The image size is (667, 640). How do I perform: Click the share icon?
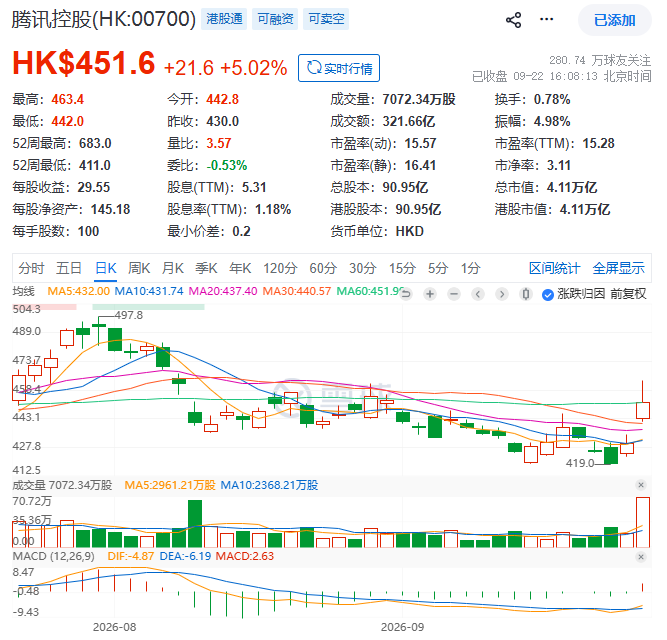click(513, 20)
